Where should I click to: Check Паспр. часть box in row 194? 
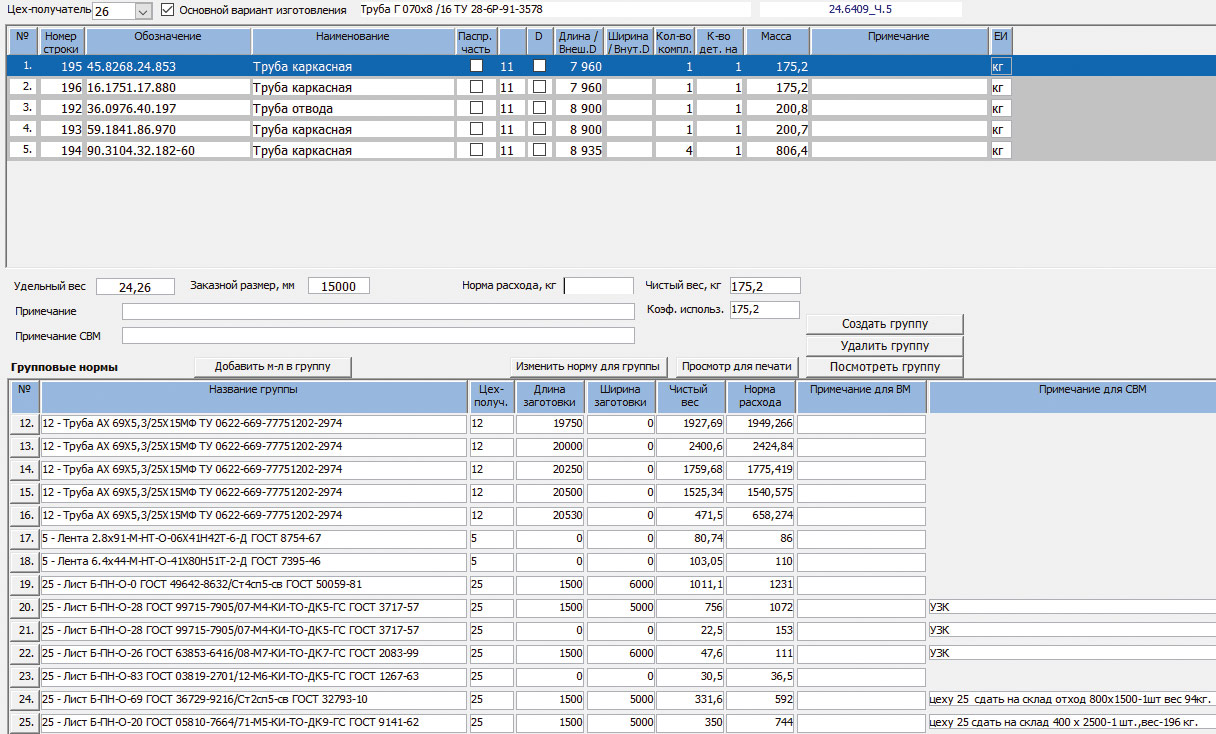(476, 150)
